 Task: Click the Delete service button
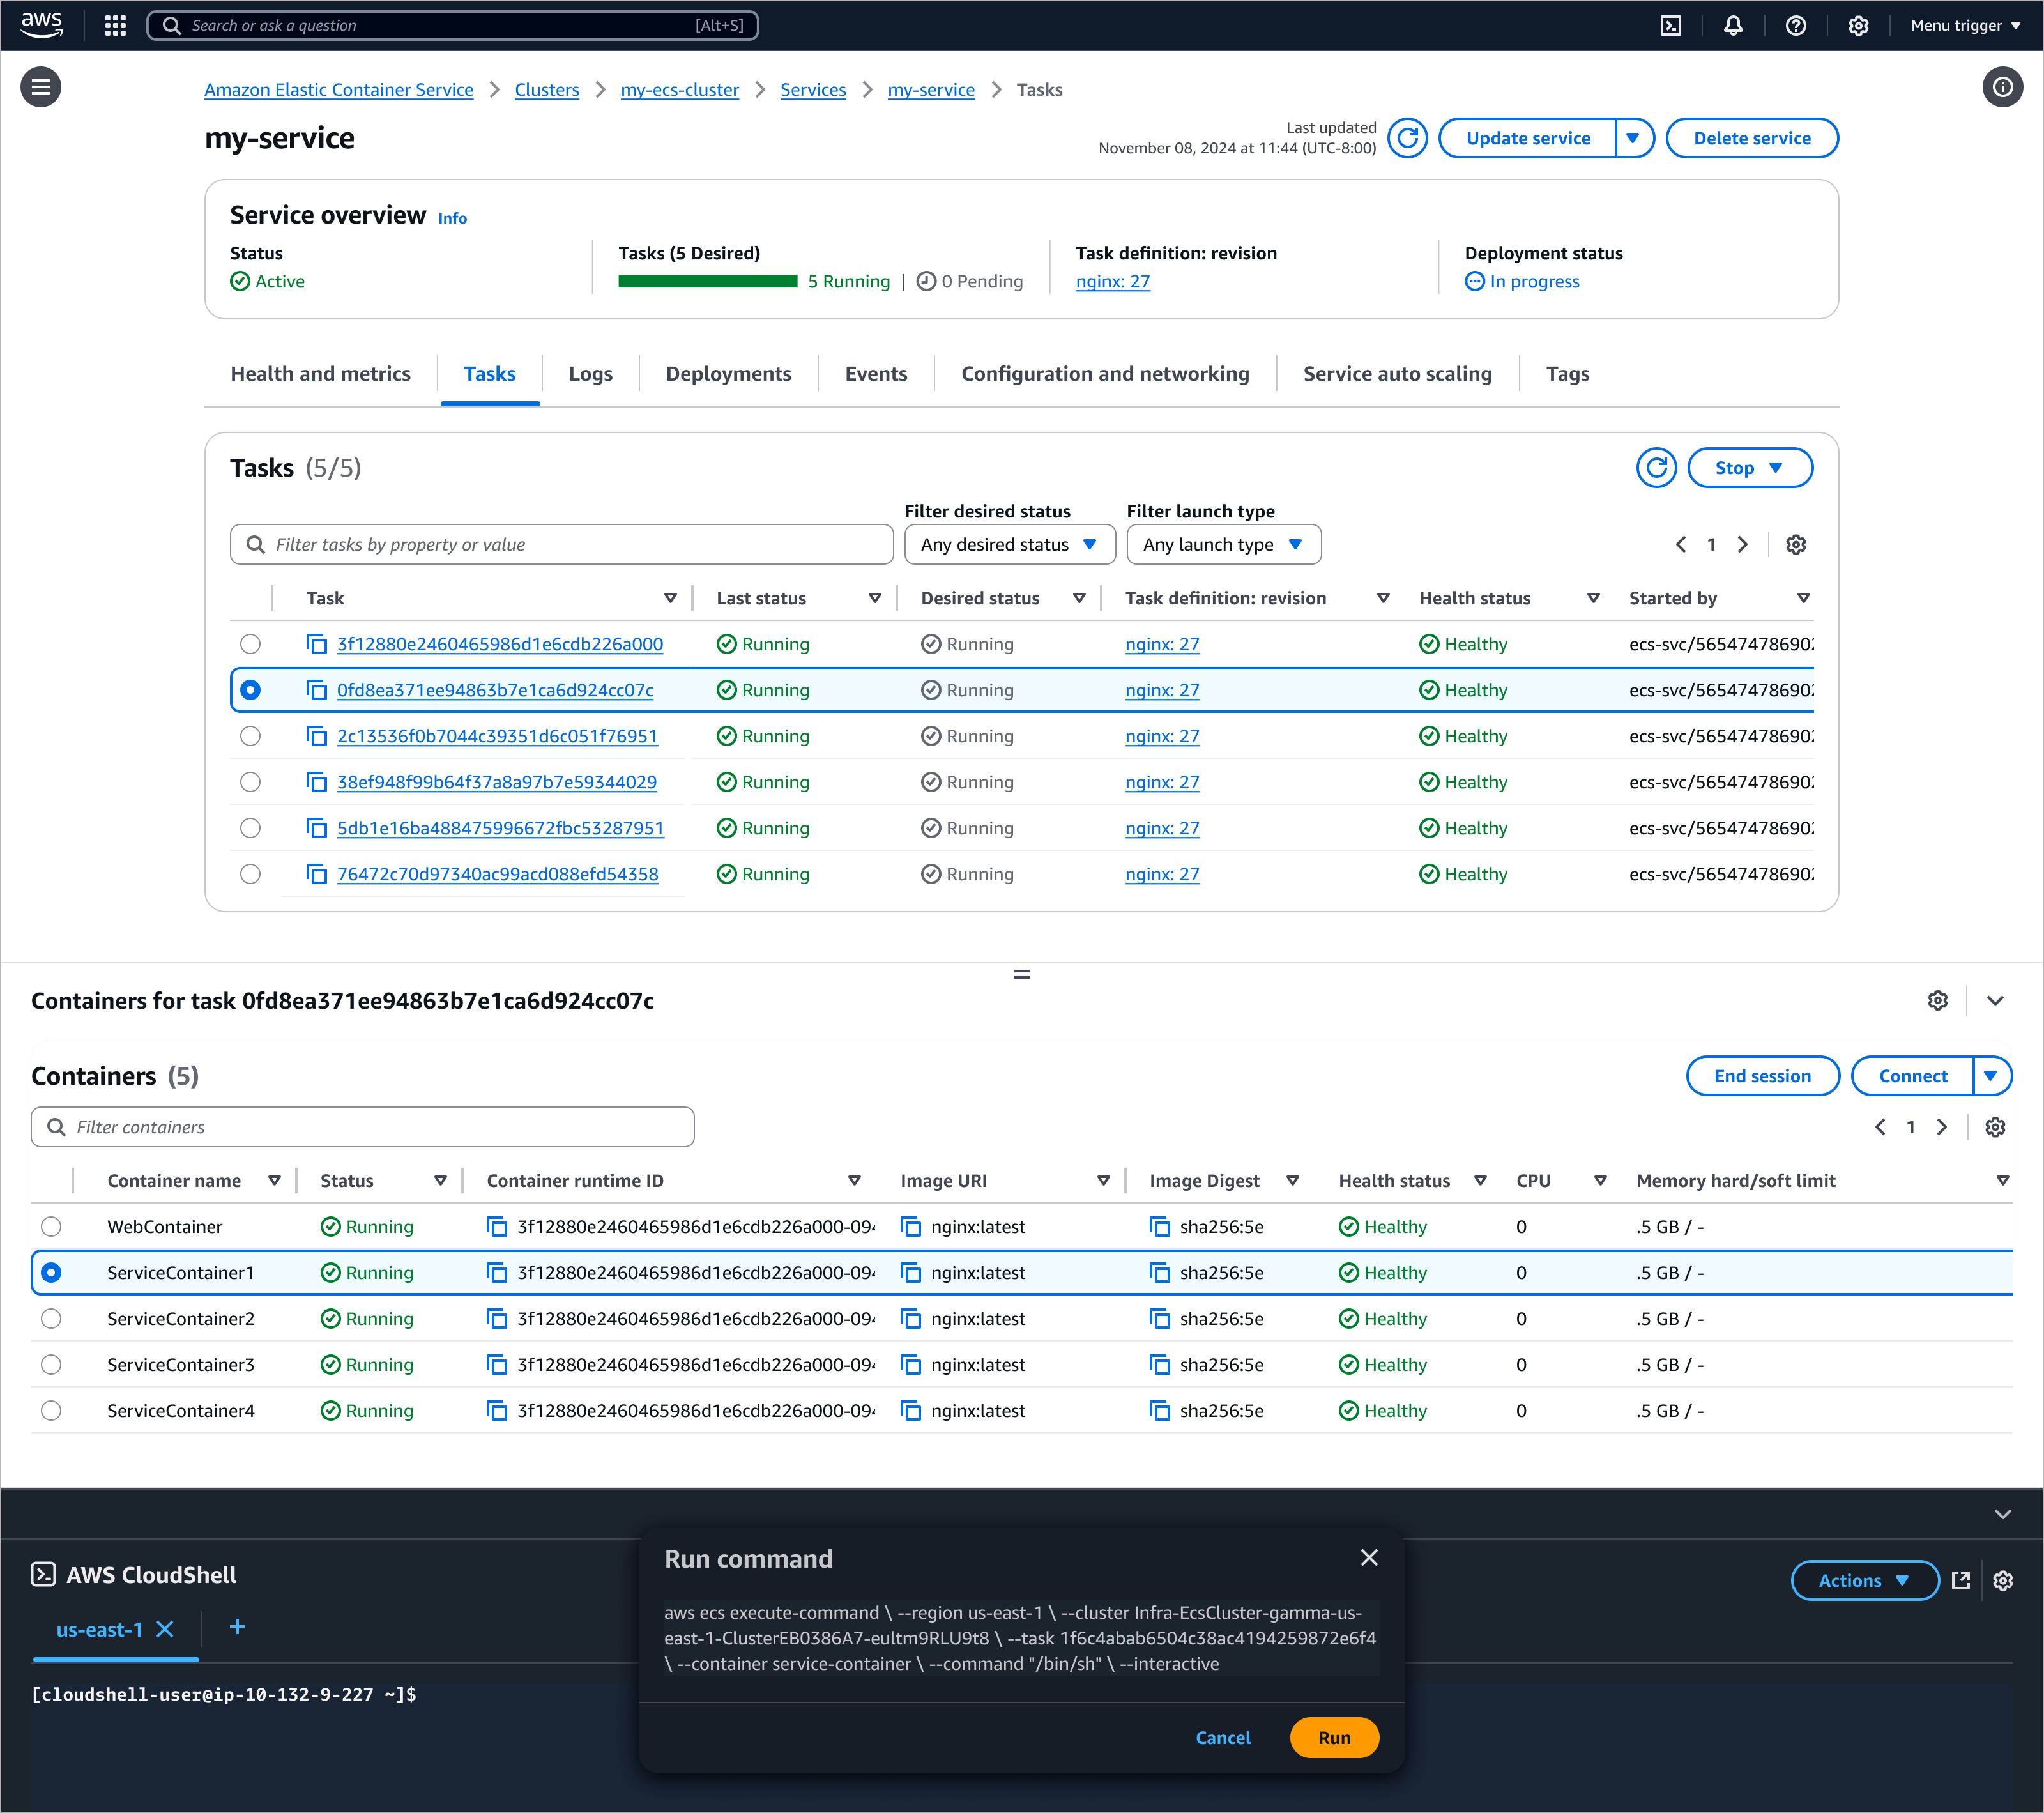[x=1752, y=138]
